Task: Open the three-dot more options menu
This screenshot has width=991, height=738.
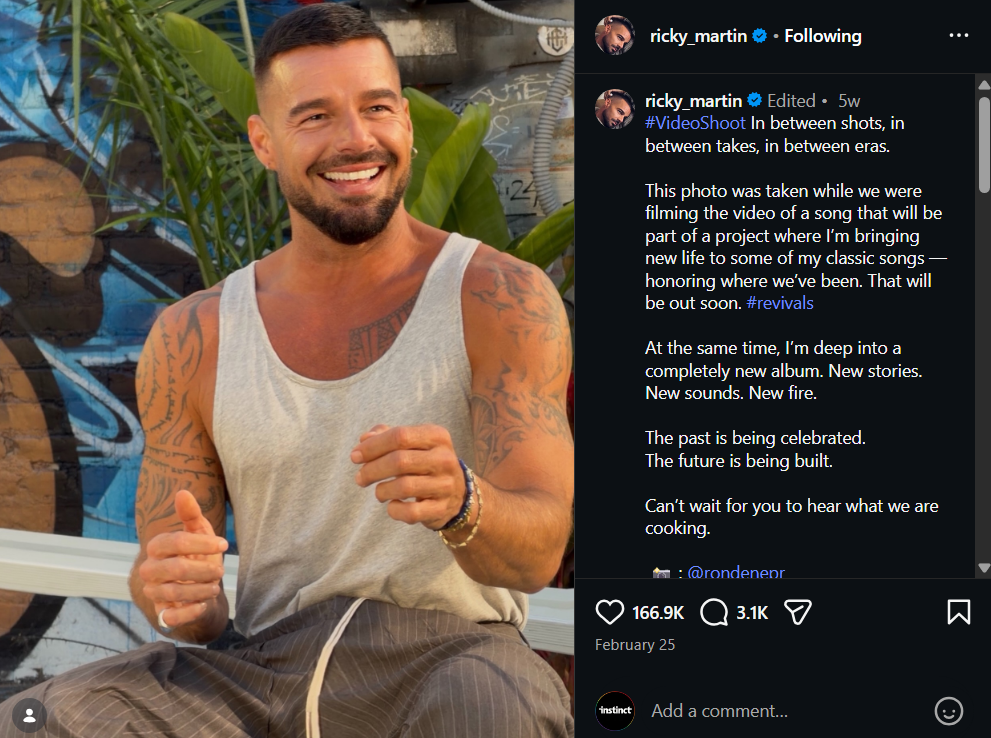Action: [x=959, y=35]
